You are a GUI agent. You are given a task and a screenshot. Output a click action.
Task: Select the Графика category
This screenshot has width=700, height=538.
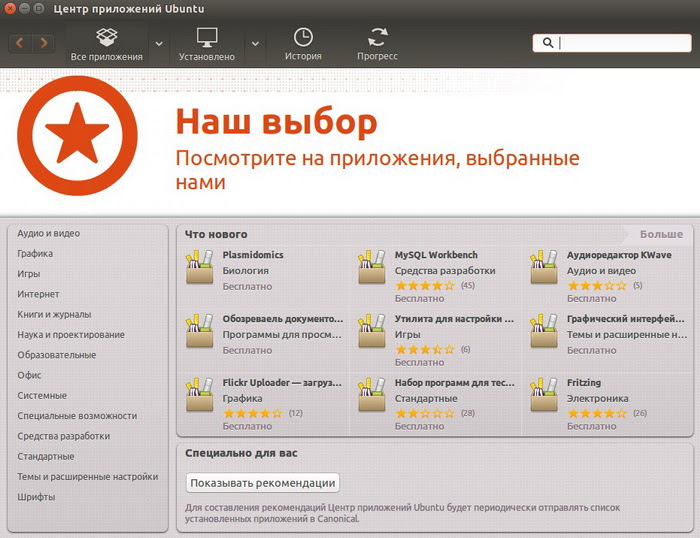(x=35, y=254)
